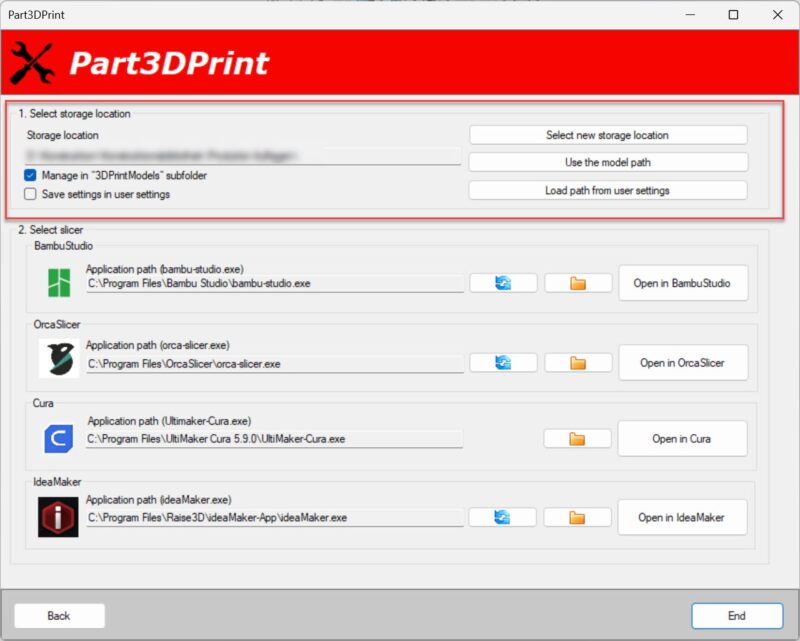The width and height of the screenshot is (800, 641).
Task: Click the BambuStudio green logo icon
Action: pos(59,283)
